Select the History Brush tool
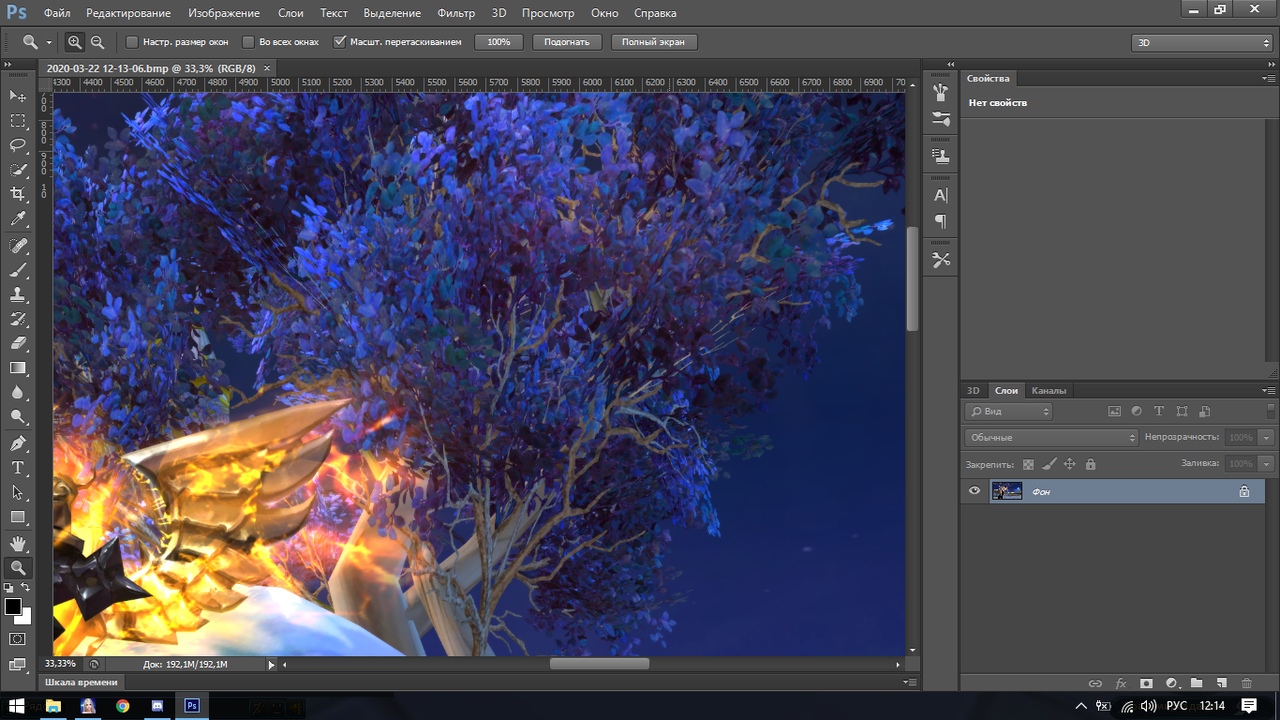The width and height of the screenshot is (1280, 720). click(18, 320)
